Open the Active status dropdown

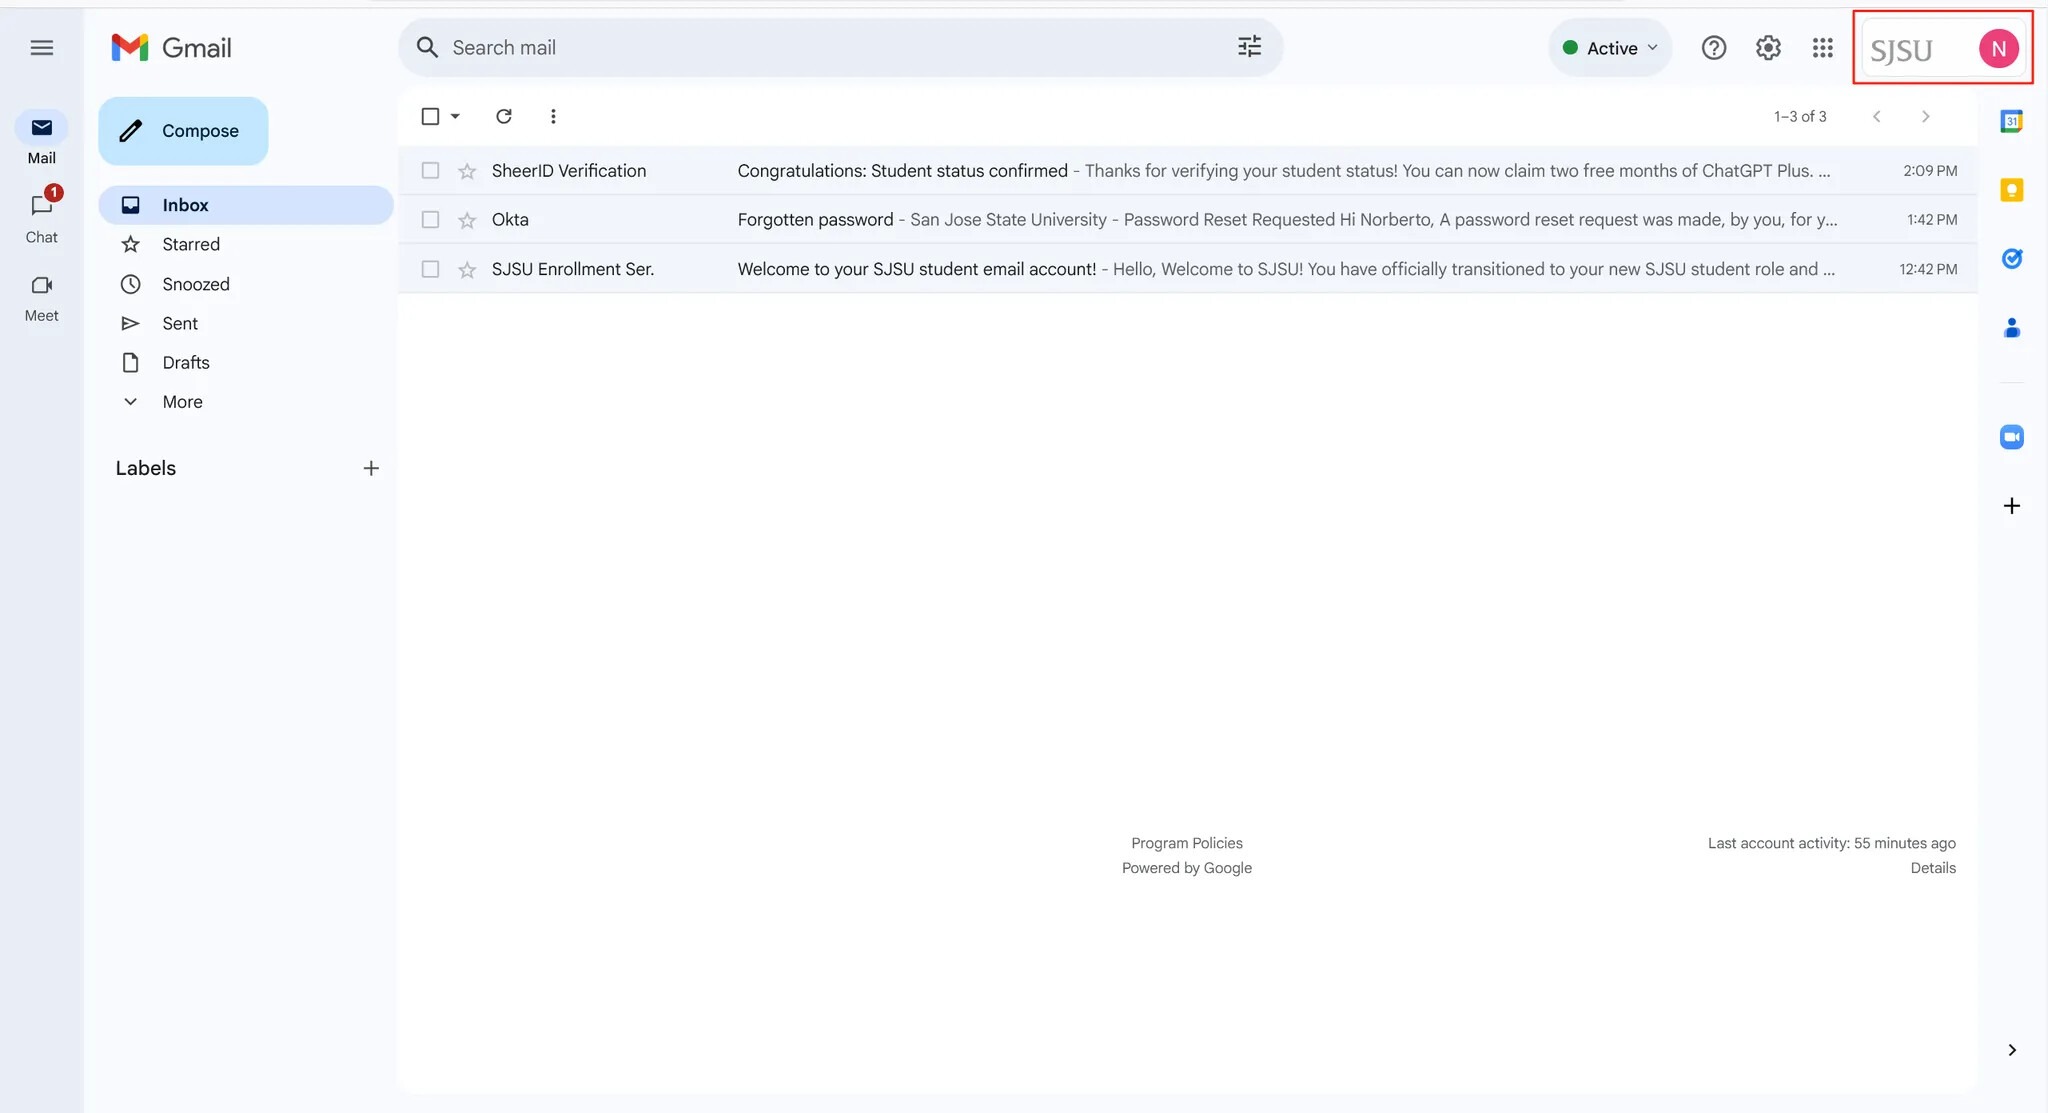point(1610,48)
